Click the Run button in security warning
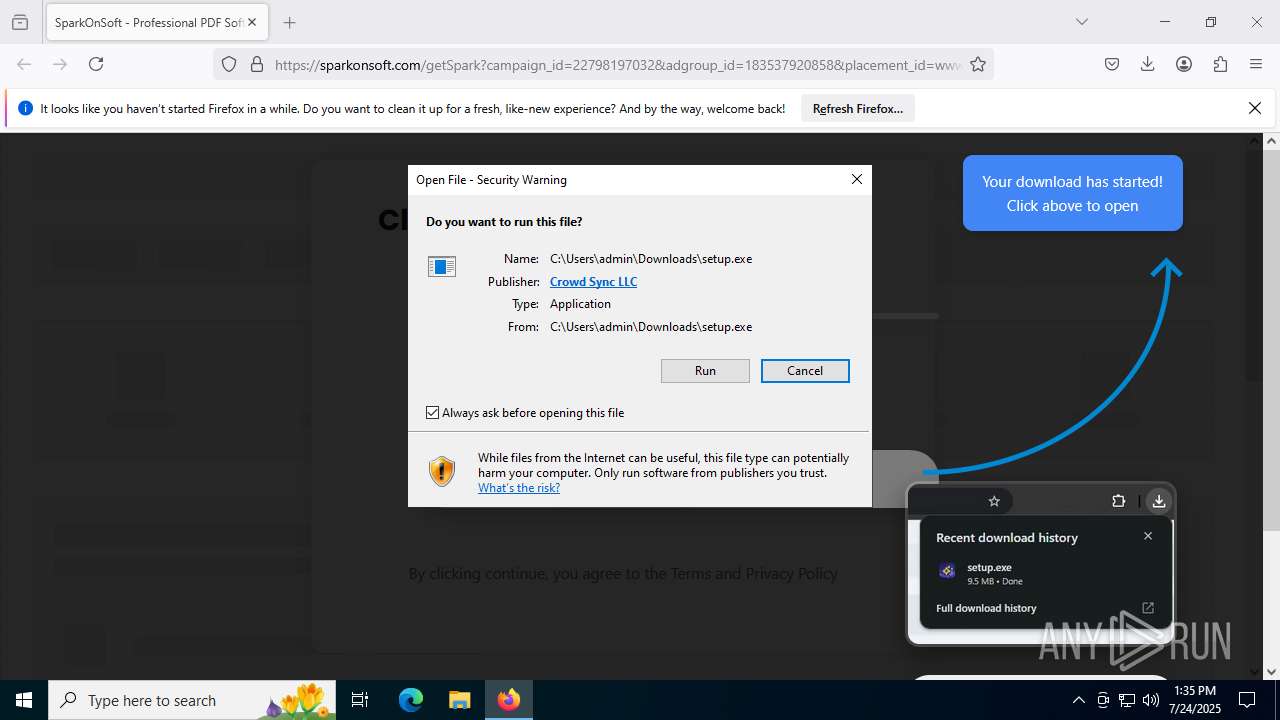Image resolution: width=1280 pixels, height=720 pixels. coord(705,371)
